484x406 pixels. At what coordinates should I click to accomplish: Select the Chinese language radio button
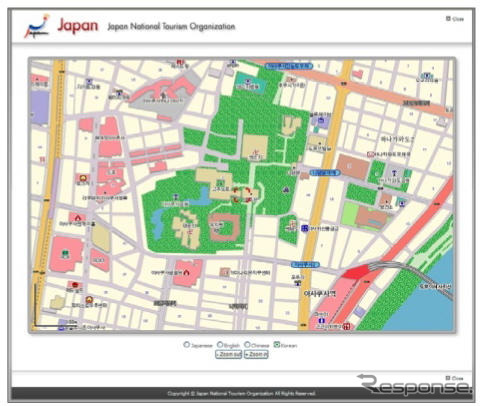(x=247, y=345)
